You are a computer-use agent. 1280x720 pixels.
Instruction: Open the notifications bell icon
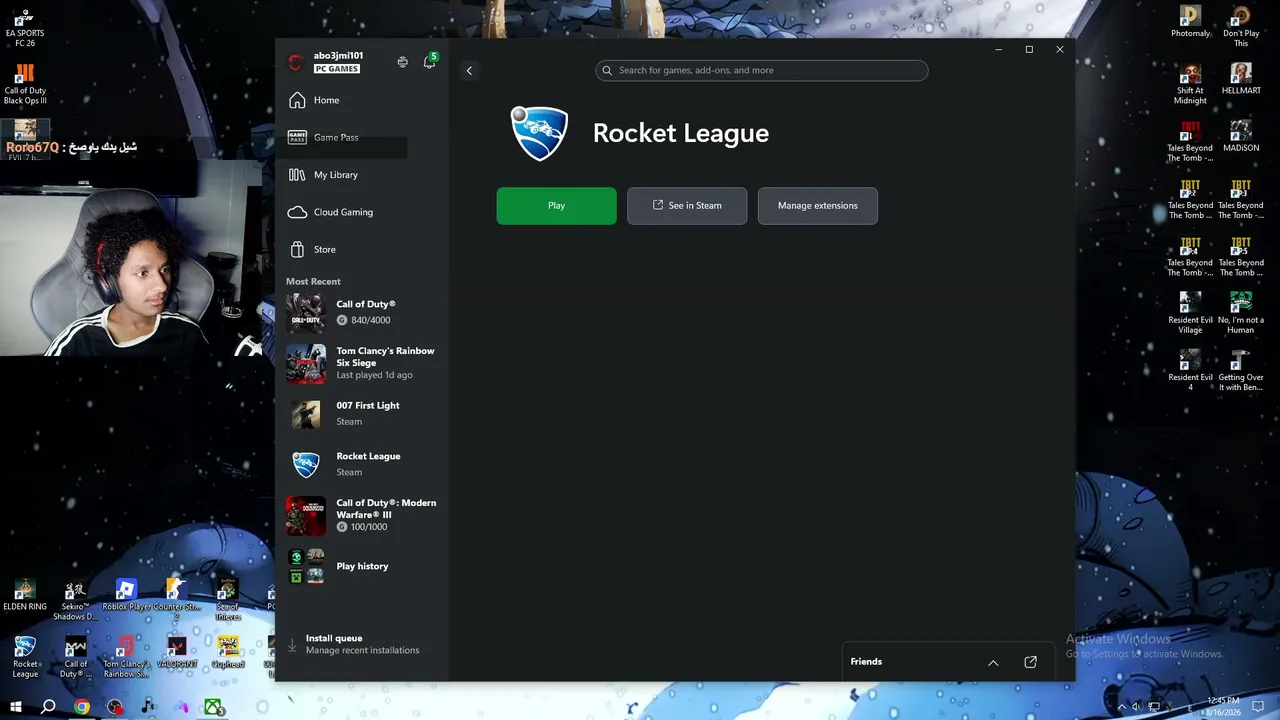coord(429,62)
